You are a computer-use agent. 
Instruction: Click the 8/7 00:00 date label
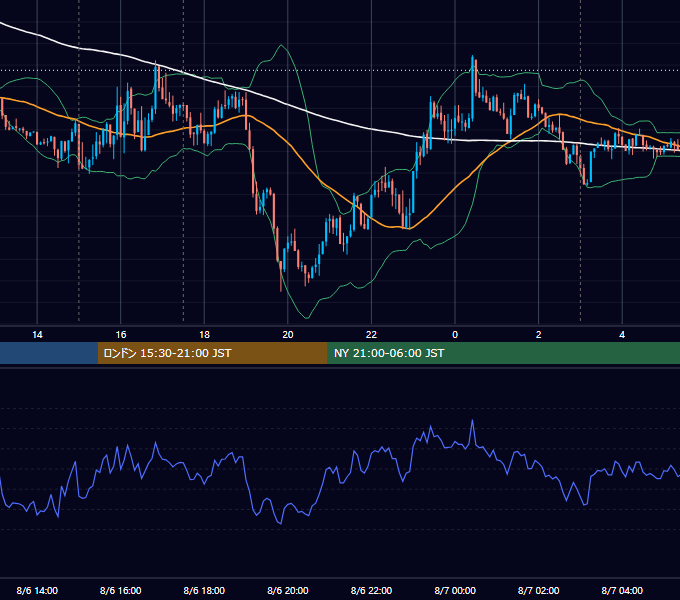coord(455,590)
